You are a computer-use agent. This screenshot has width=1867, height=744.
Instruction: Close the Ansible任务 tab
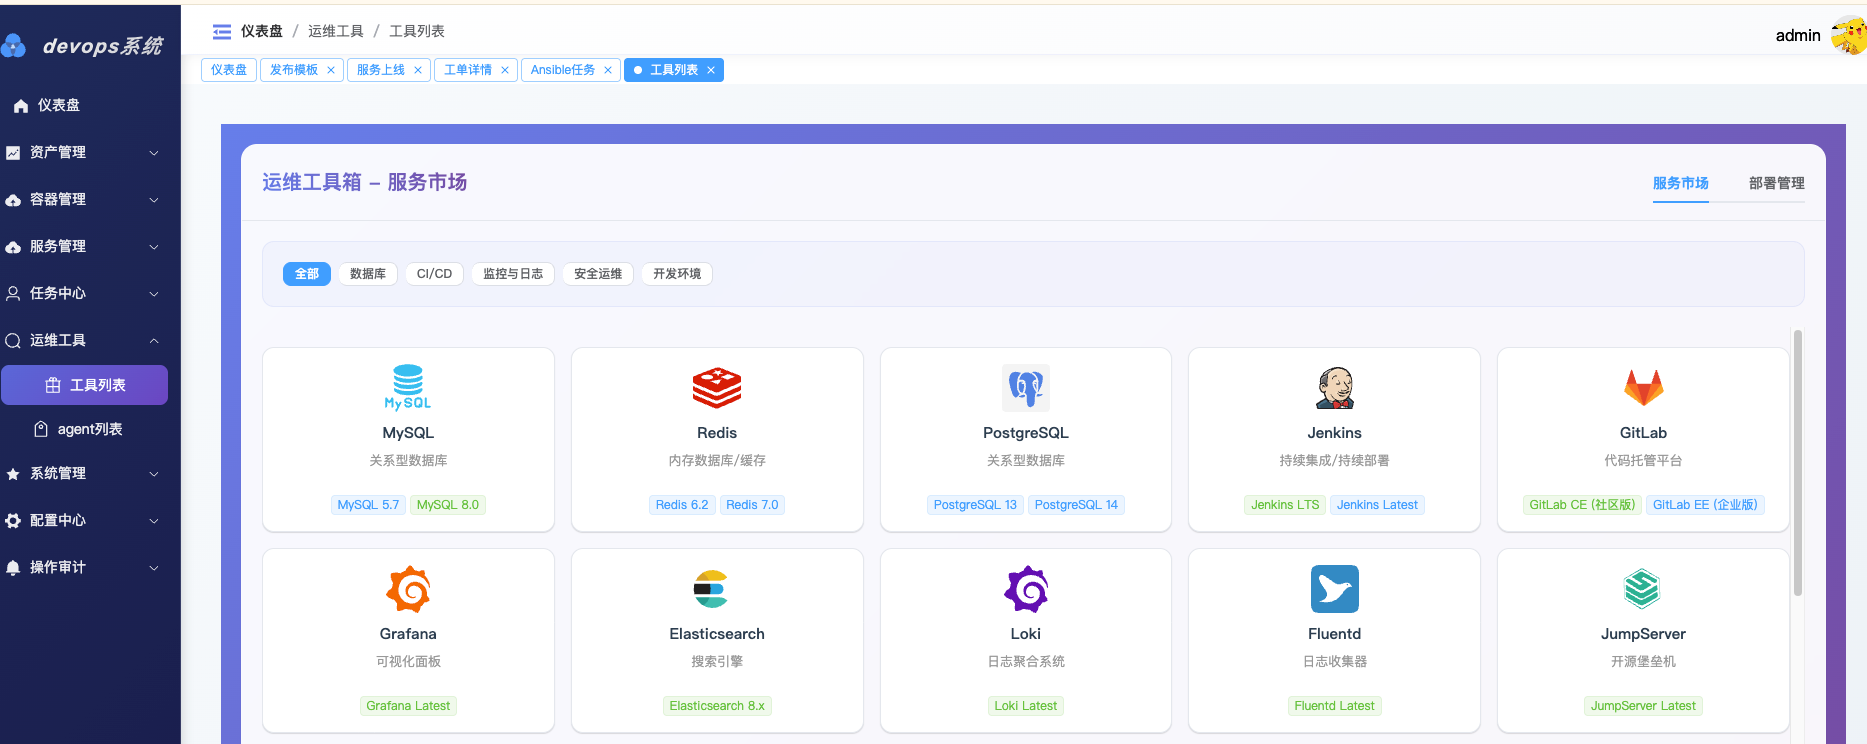[x=608, y=70]
